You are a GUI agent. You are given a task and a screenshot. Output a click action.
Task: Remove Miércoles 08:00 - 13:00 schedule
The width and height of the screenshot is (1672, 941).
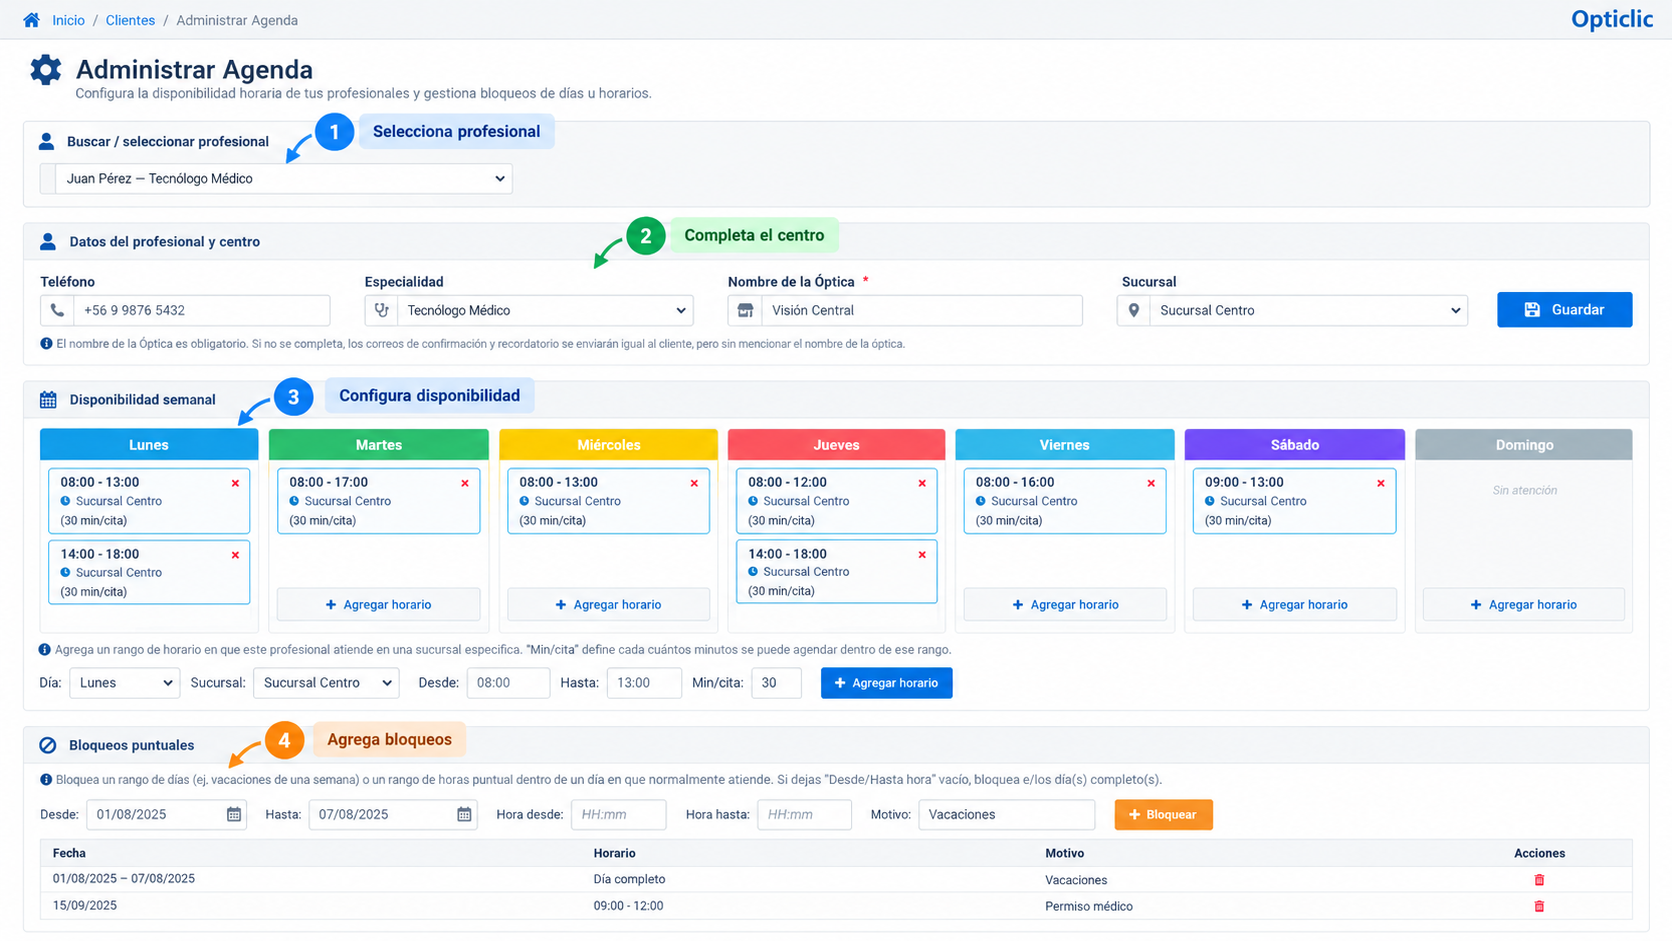[694, 483]
